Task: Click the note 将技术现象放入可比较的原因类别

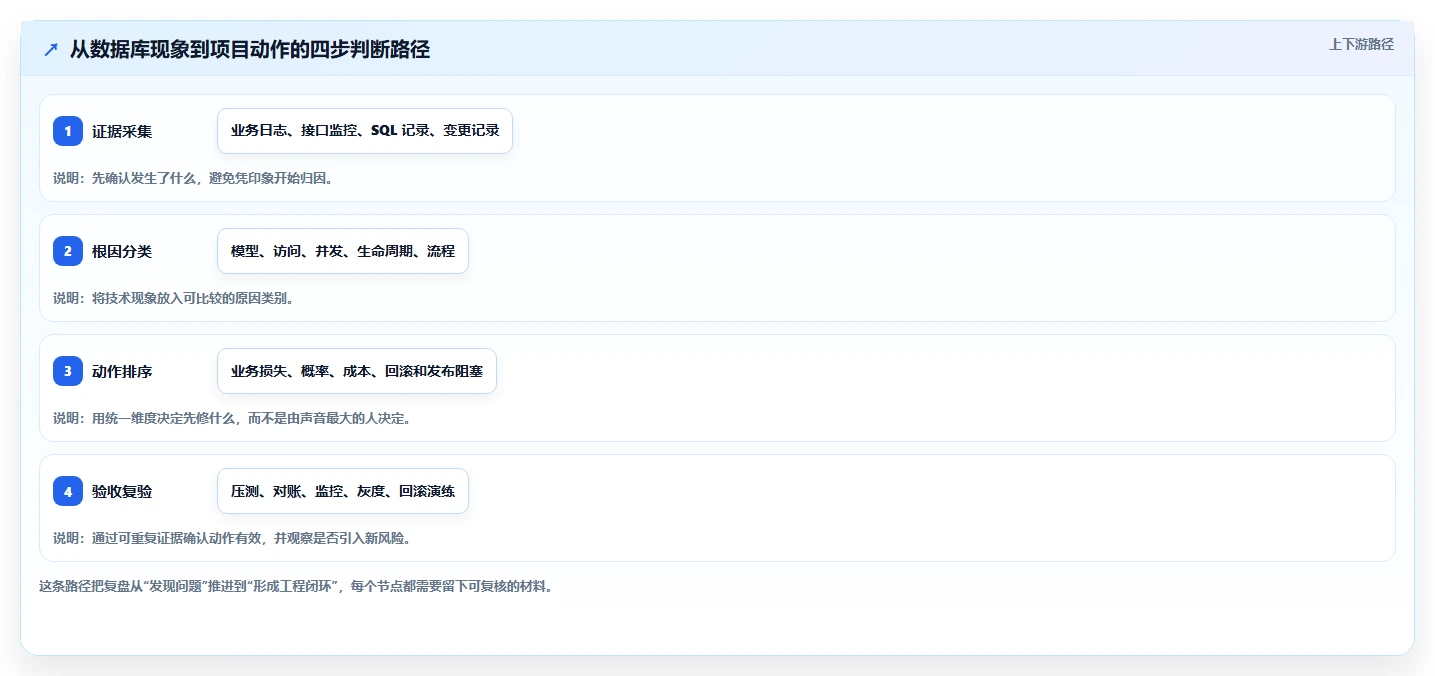Action: [173, 298]
